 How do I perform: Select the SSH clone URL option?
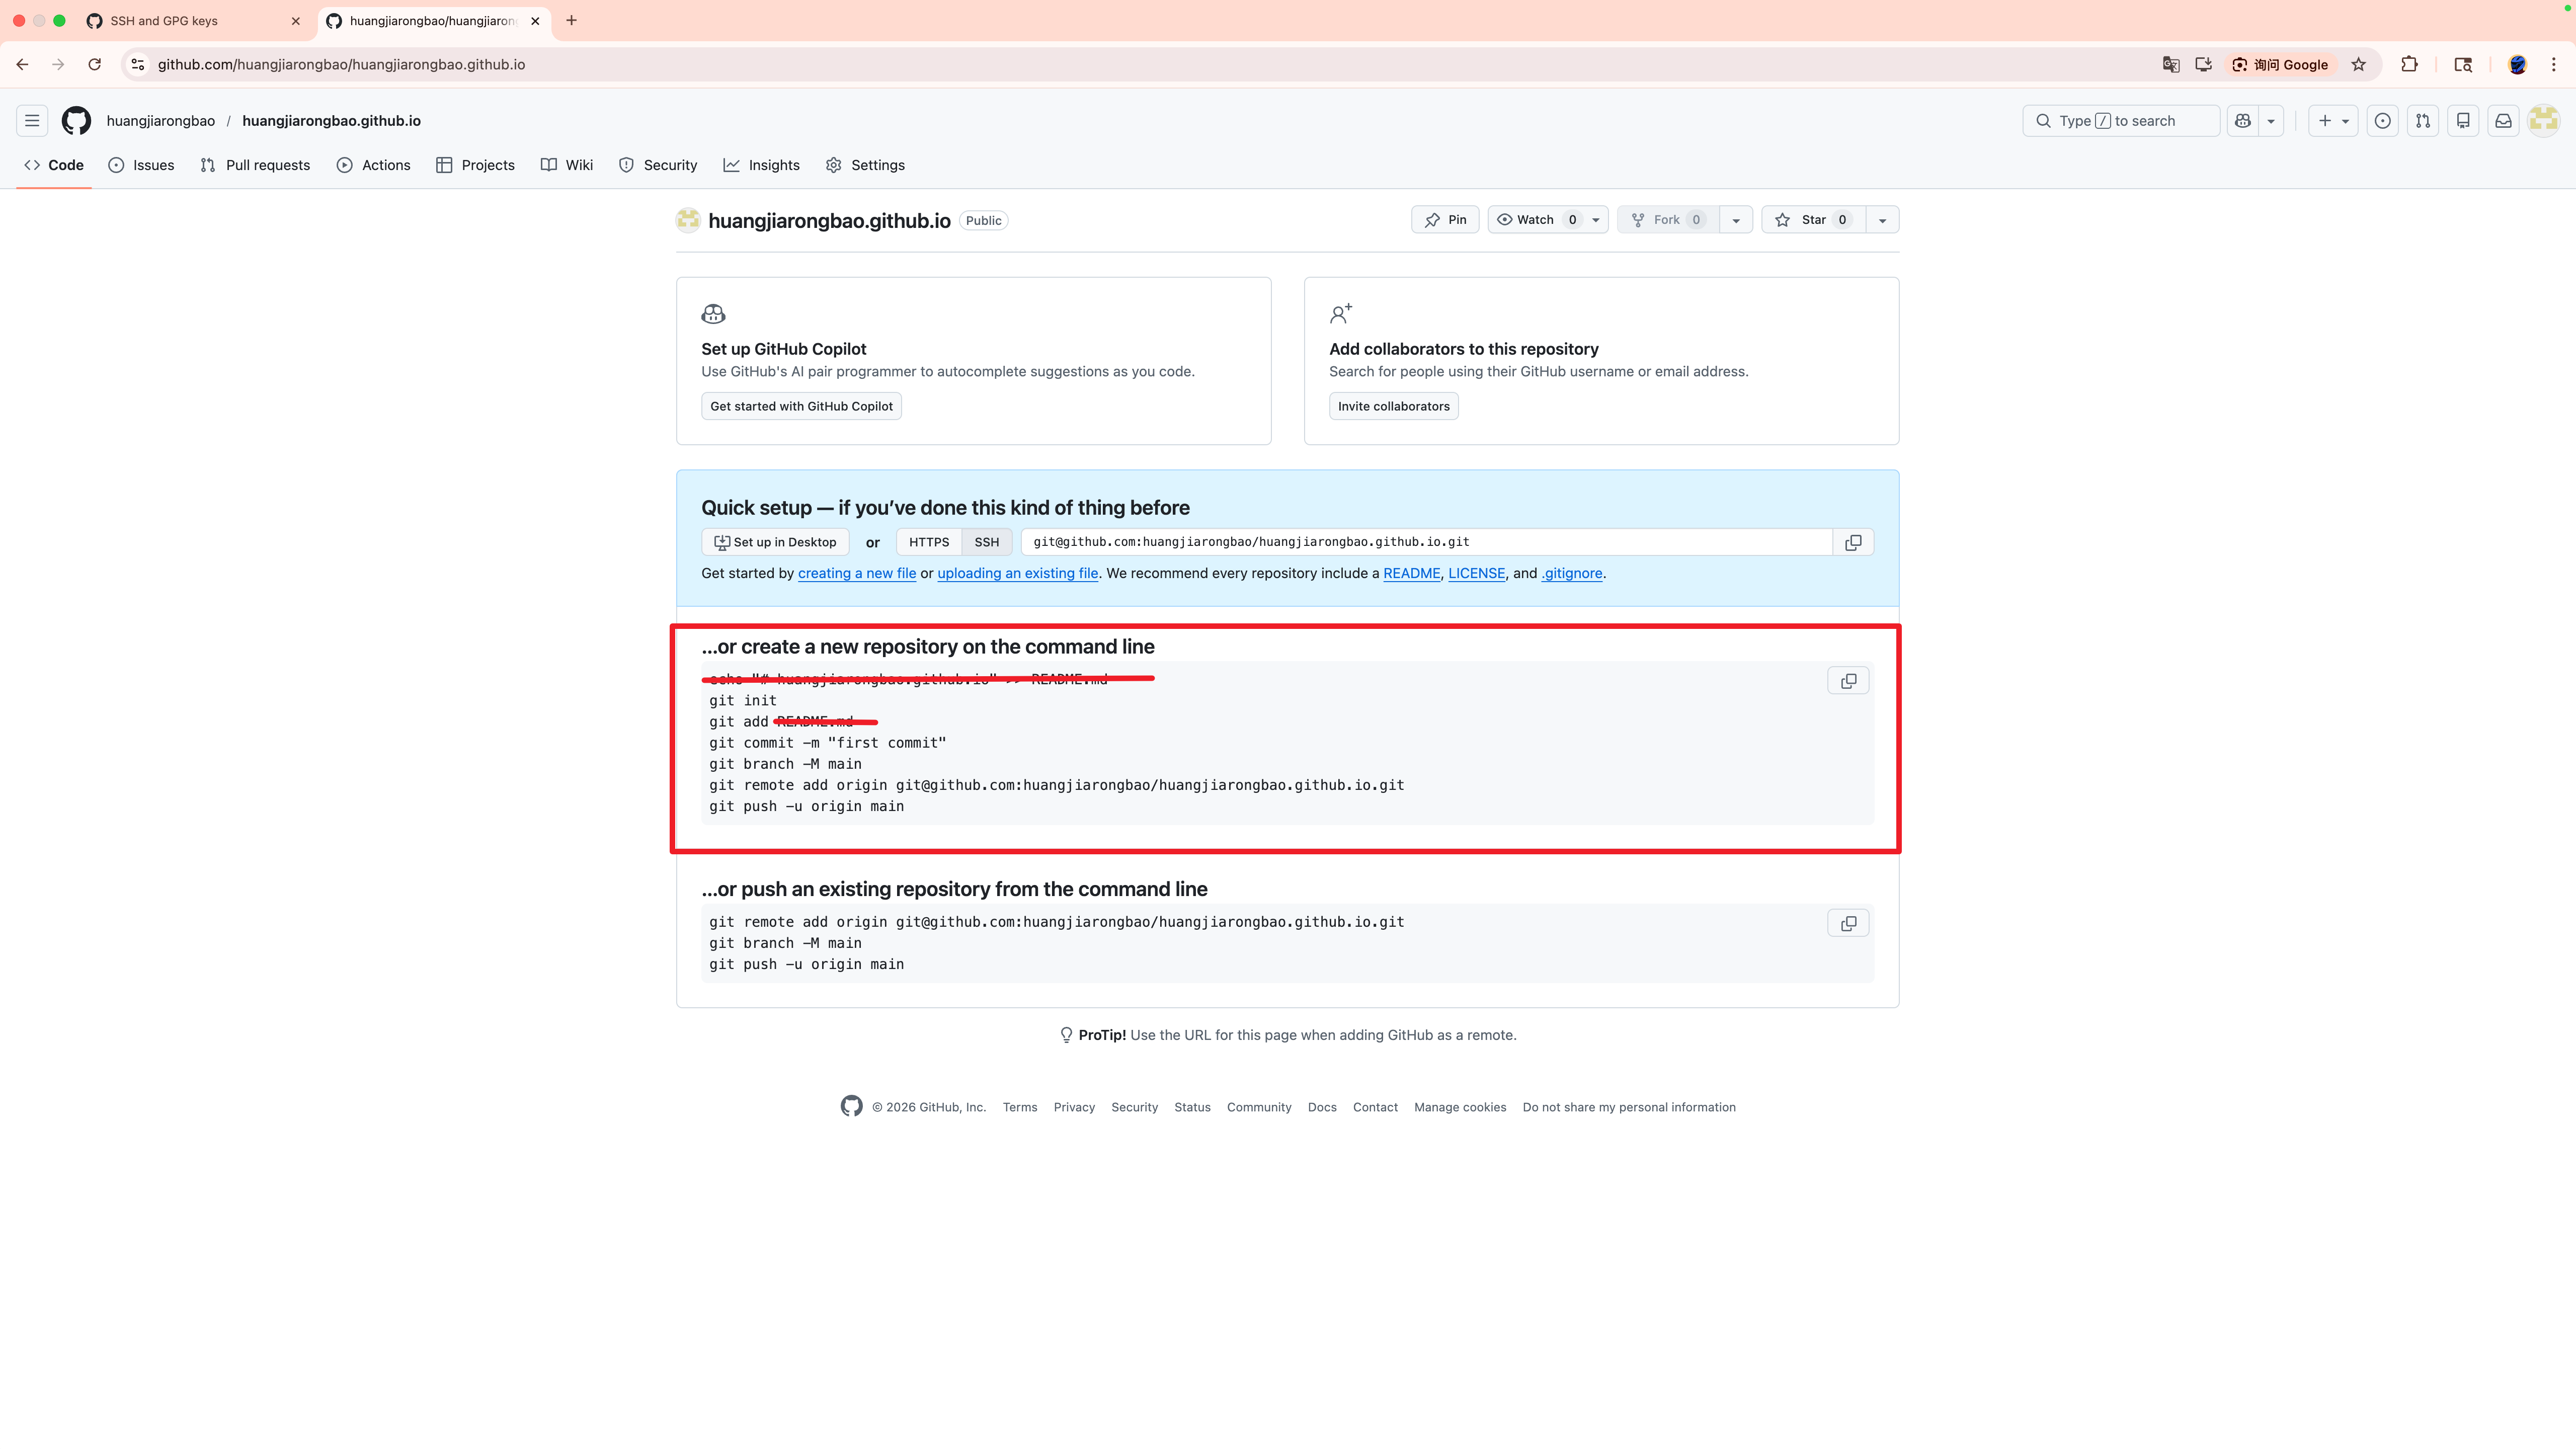tap(987, 542)
